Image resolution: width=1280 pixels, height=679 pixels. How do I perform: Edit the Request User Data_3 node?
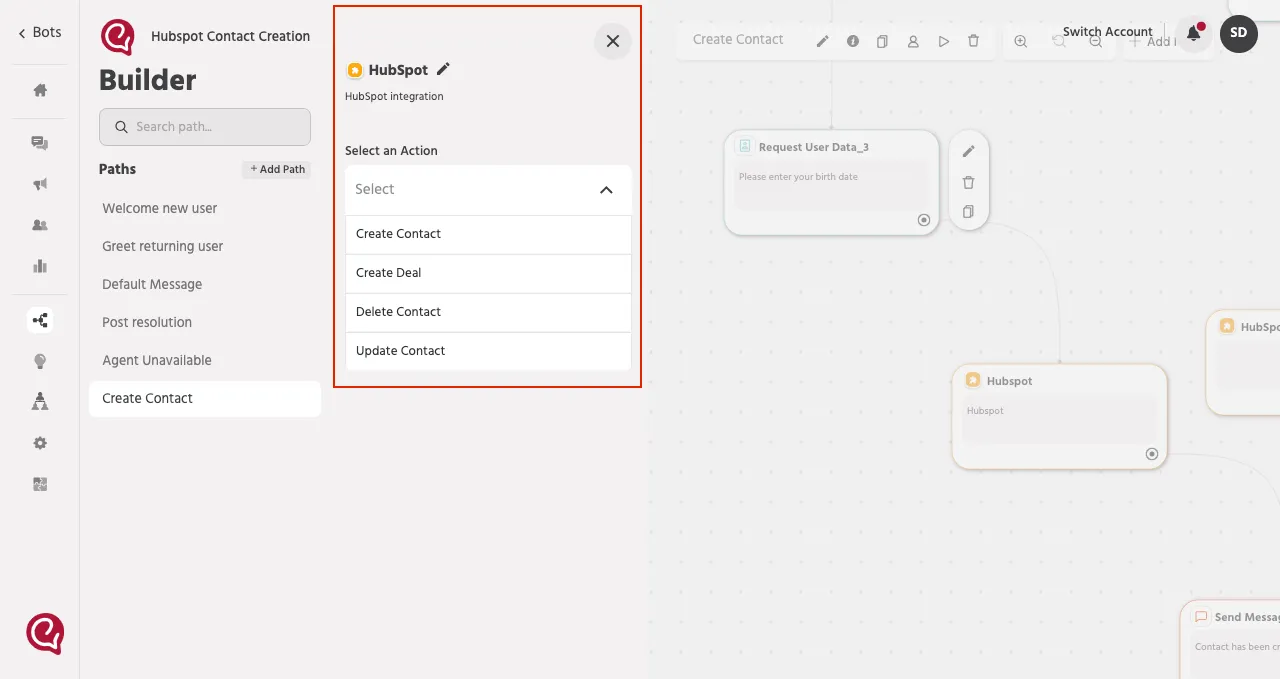(x=968, y=152)
